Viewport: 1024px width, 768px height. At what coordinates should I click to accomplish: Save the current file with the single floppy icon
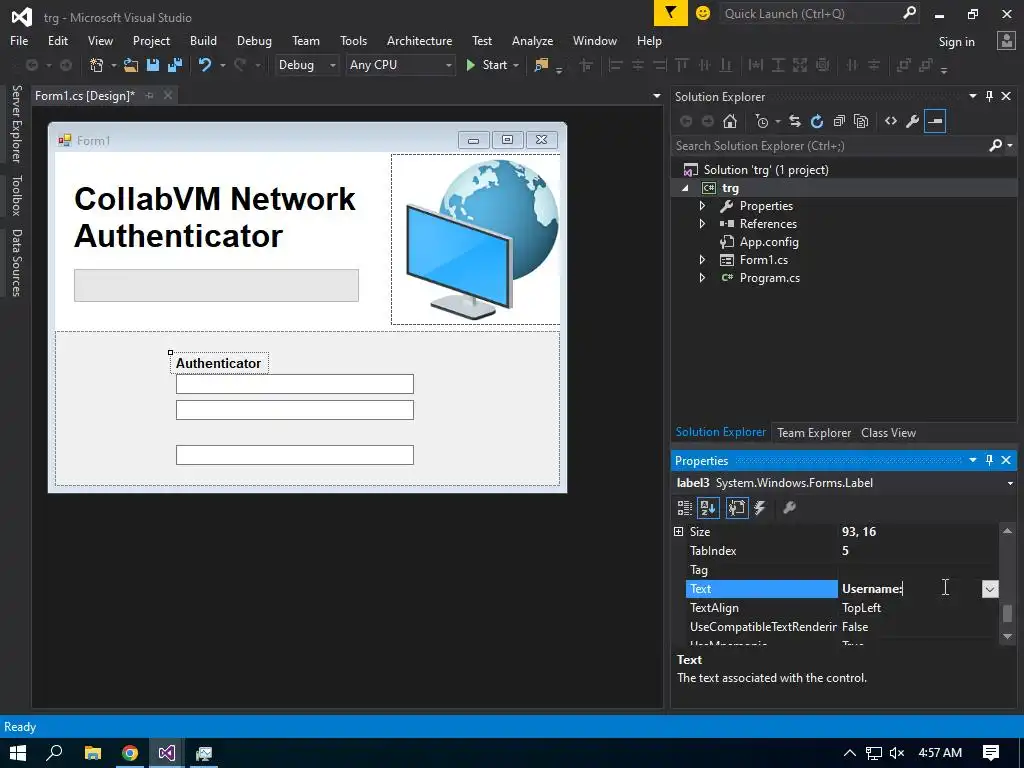(x=153, y=65)
